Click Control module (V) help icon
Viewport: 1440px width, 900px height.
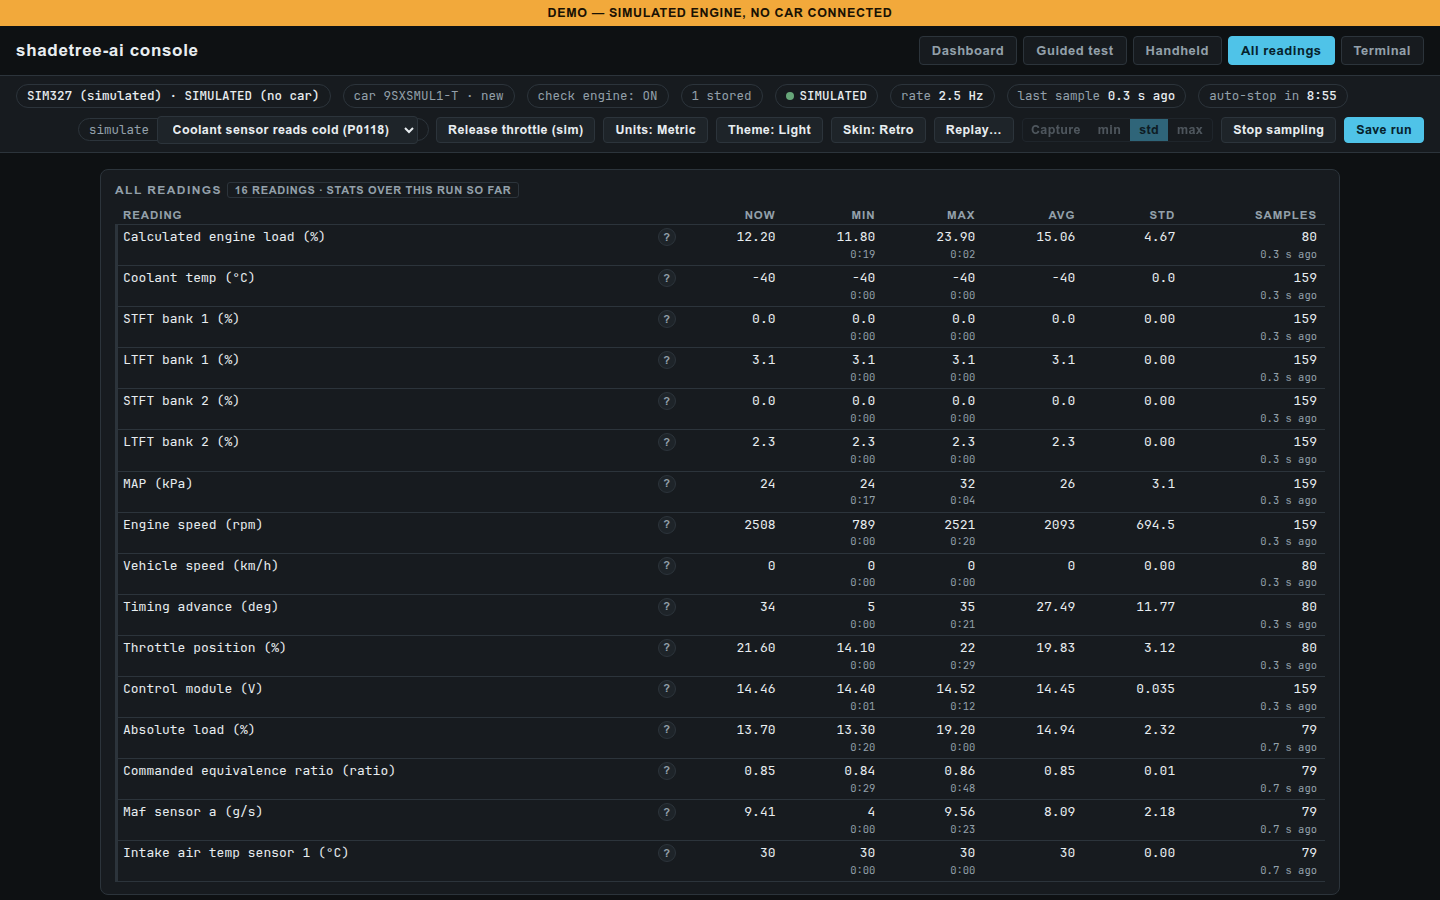point(667,689)
